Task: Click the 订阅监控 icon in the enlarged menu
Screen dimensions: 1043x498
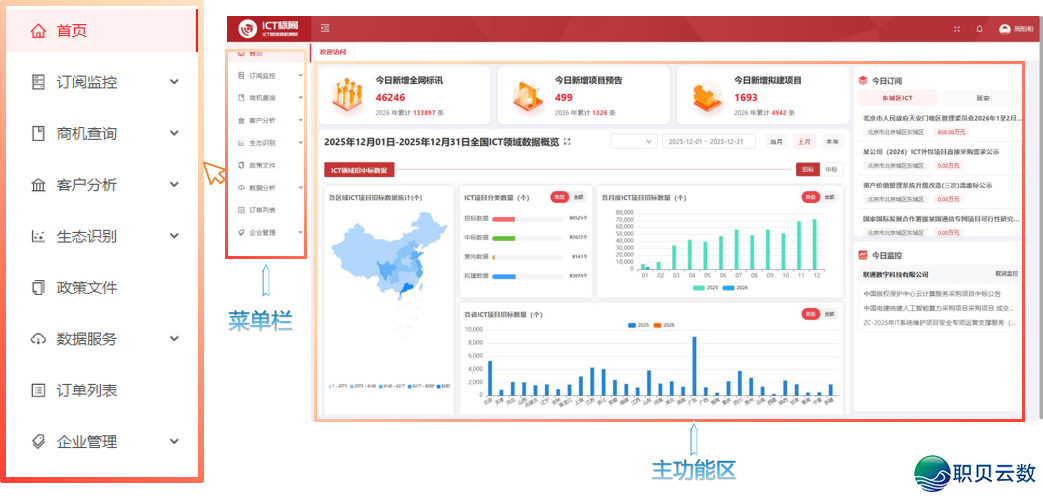Action: click(x=39, y=82)
